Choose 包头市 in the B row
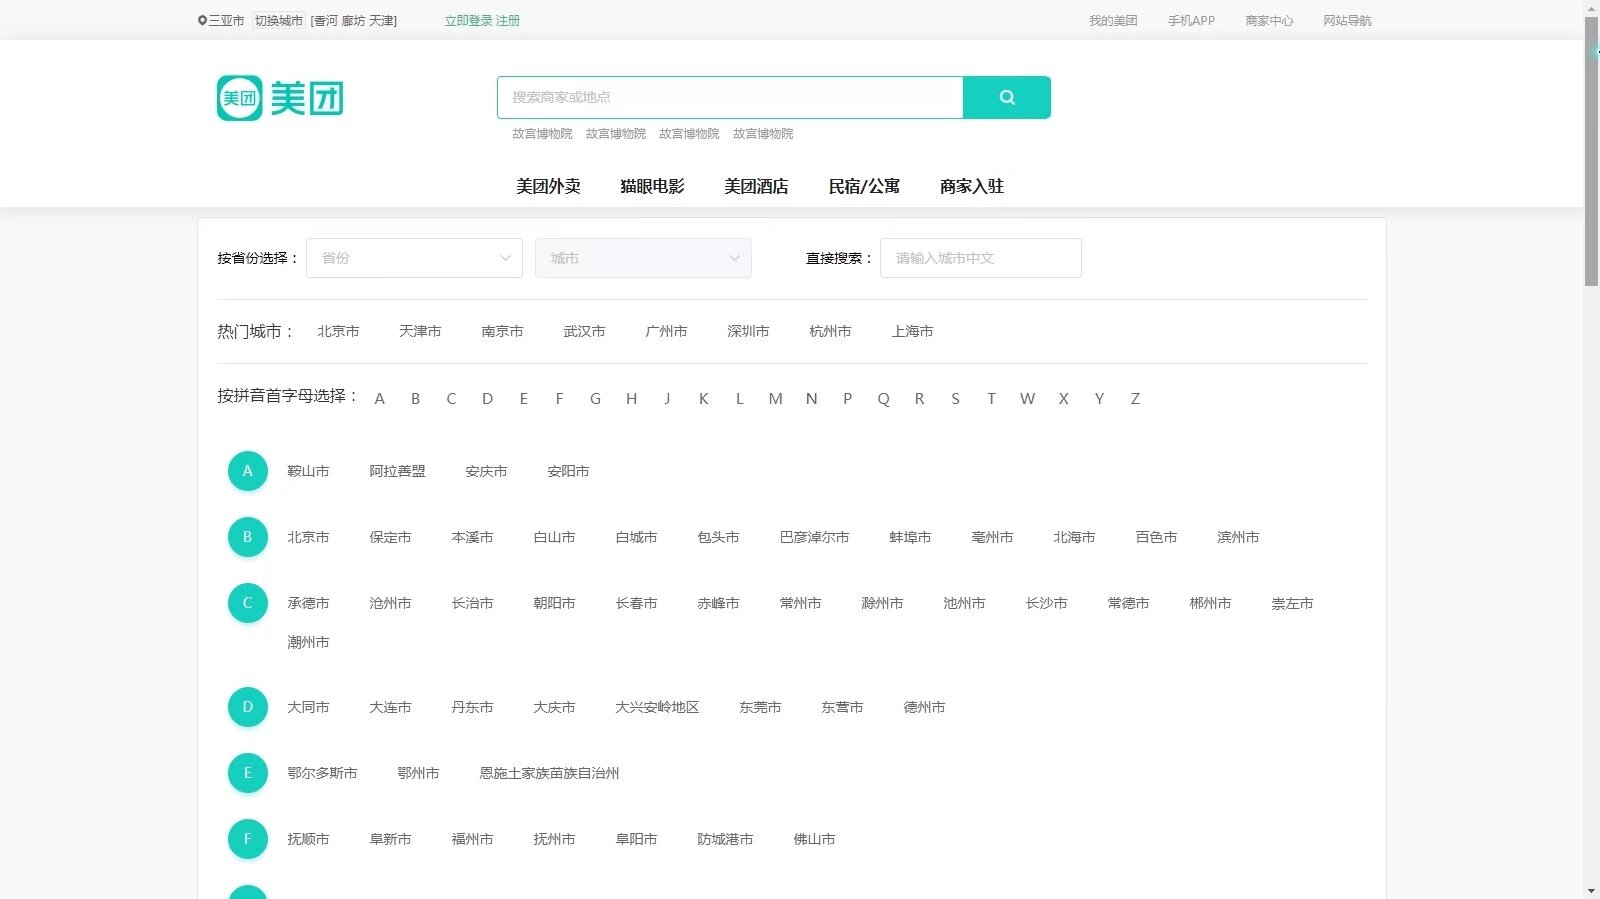 click(718, 537)
